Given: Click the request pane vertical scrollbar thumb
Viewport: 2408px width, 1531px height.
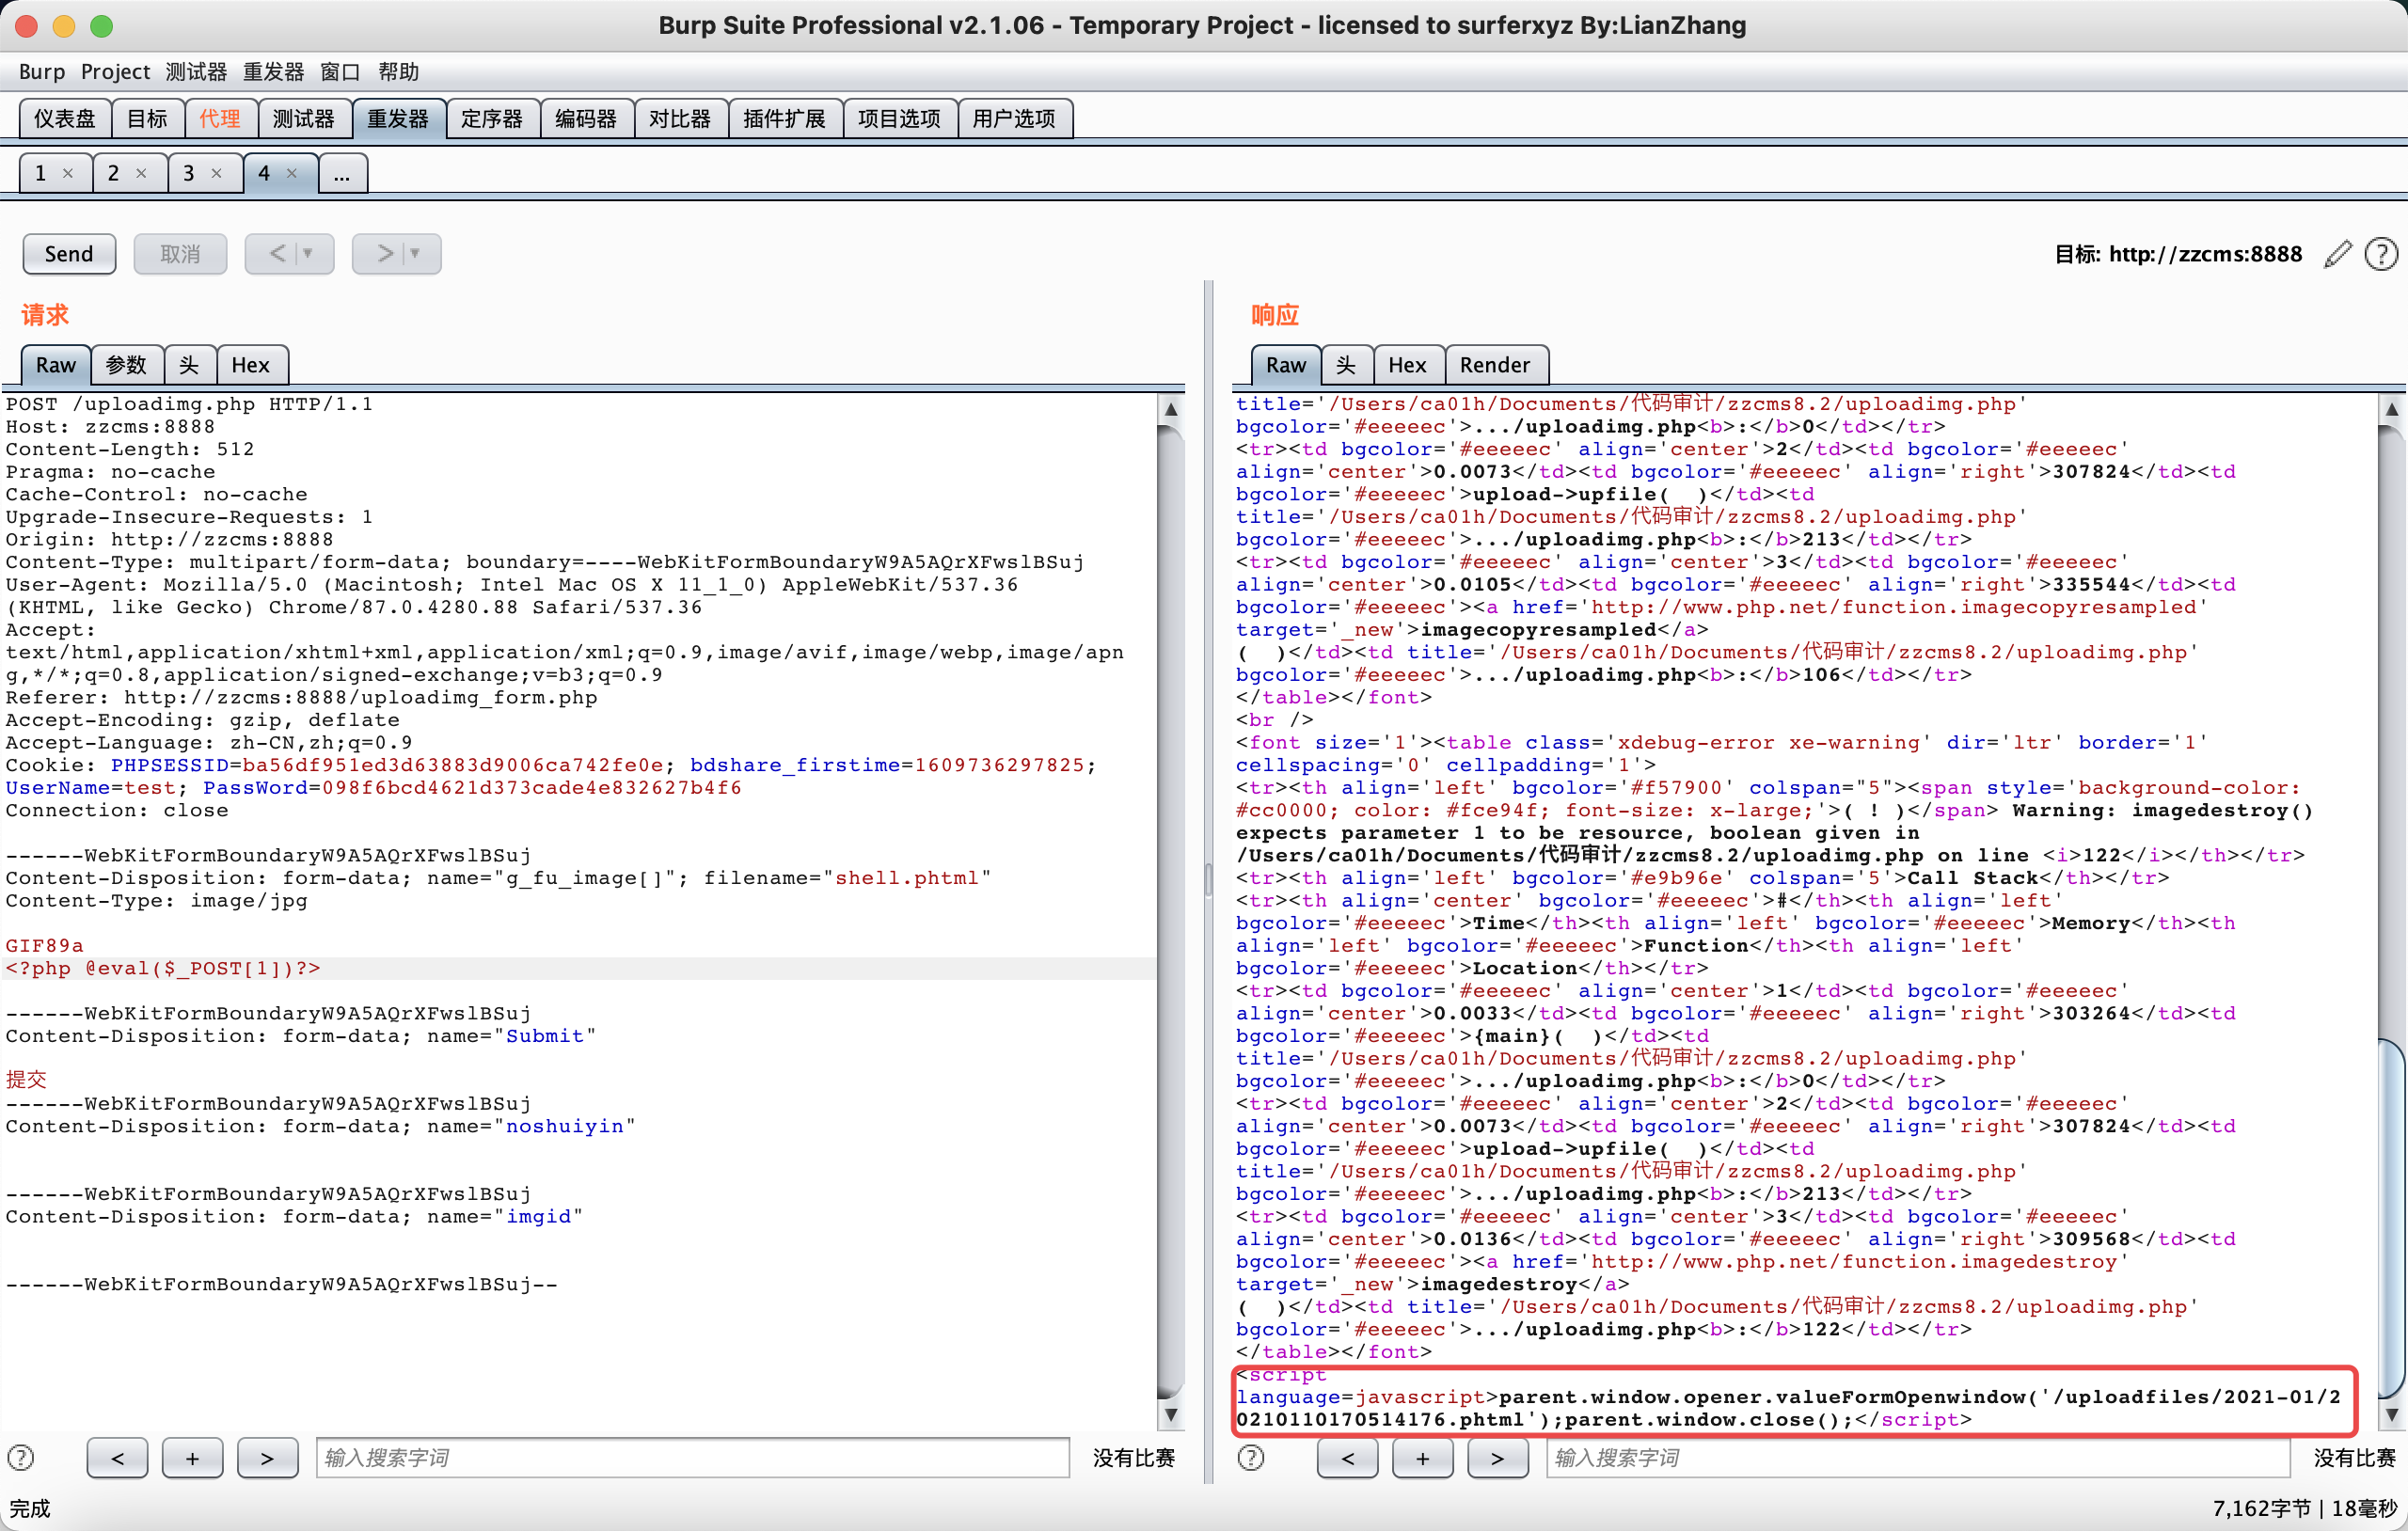Looking at the screenshot, I should coord(1170,910).
